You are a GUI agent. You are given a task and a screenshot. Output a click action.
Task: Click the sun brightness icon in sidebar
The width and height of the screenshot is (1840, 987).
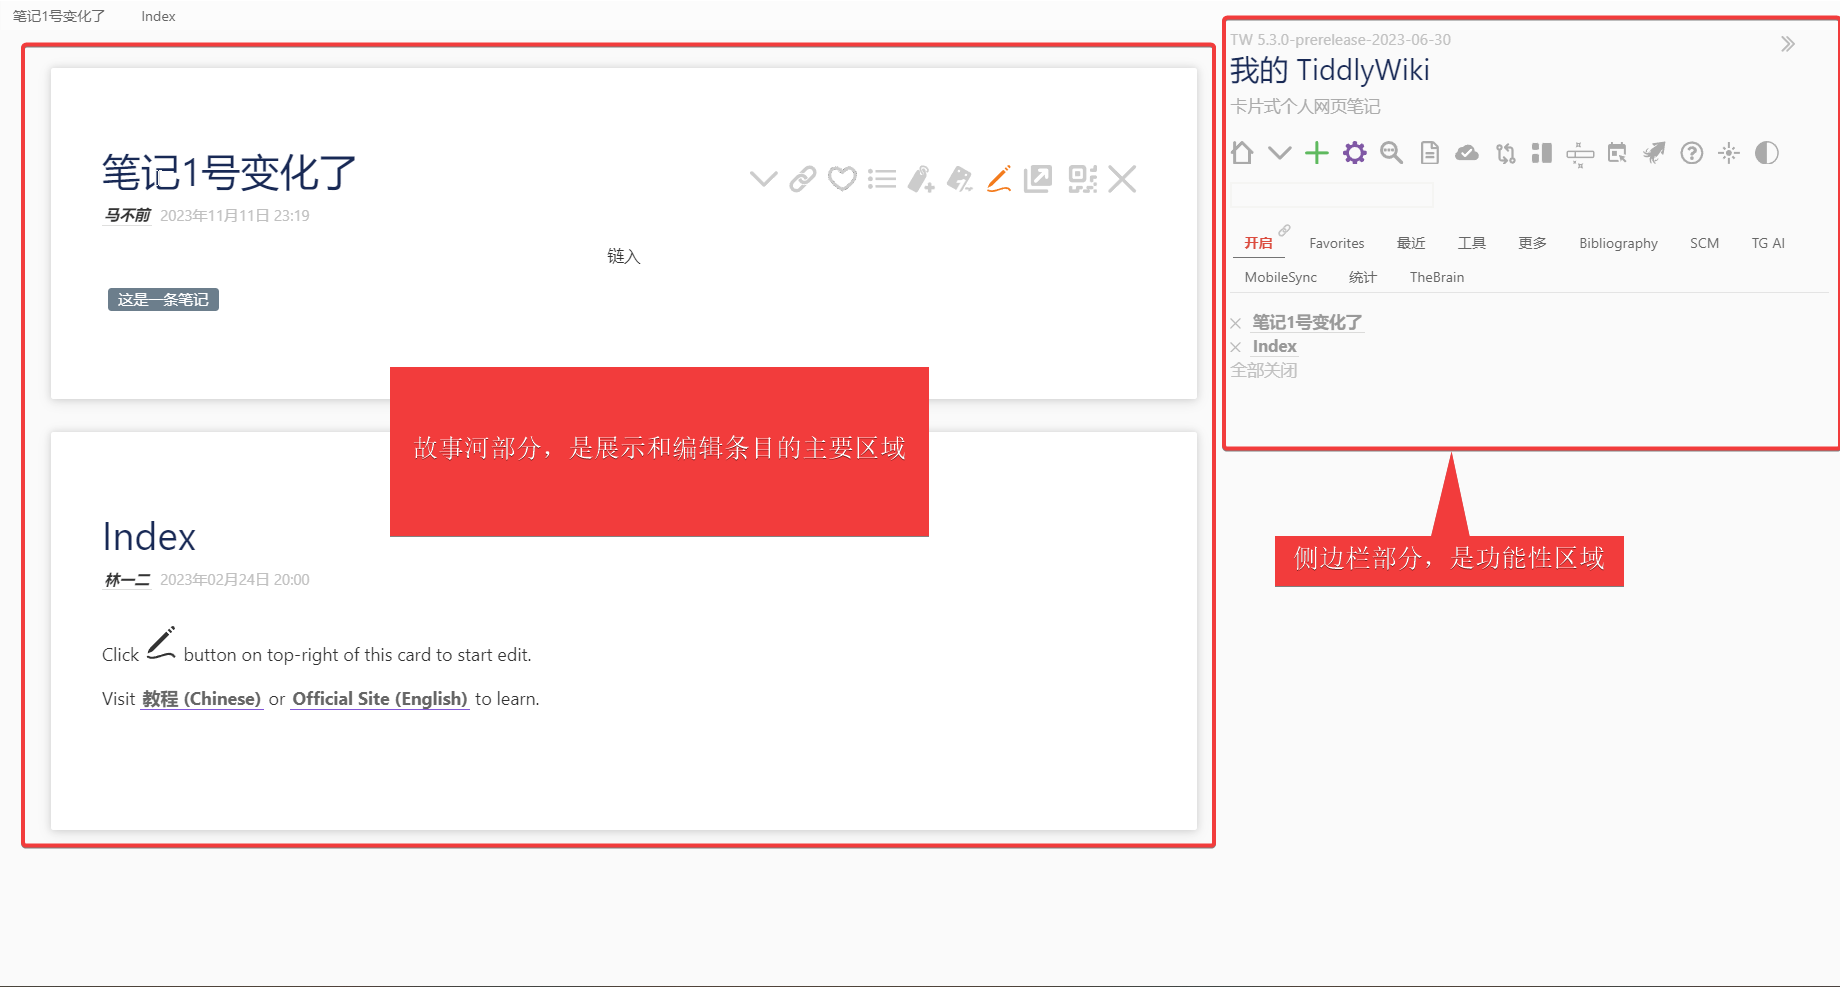click(1729, 153)
